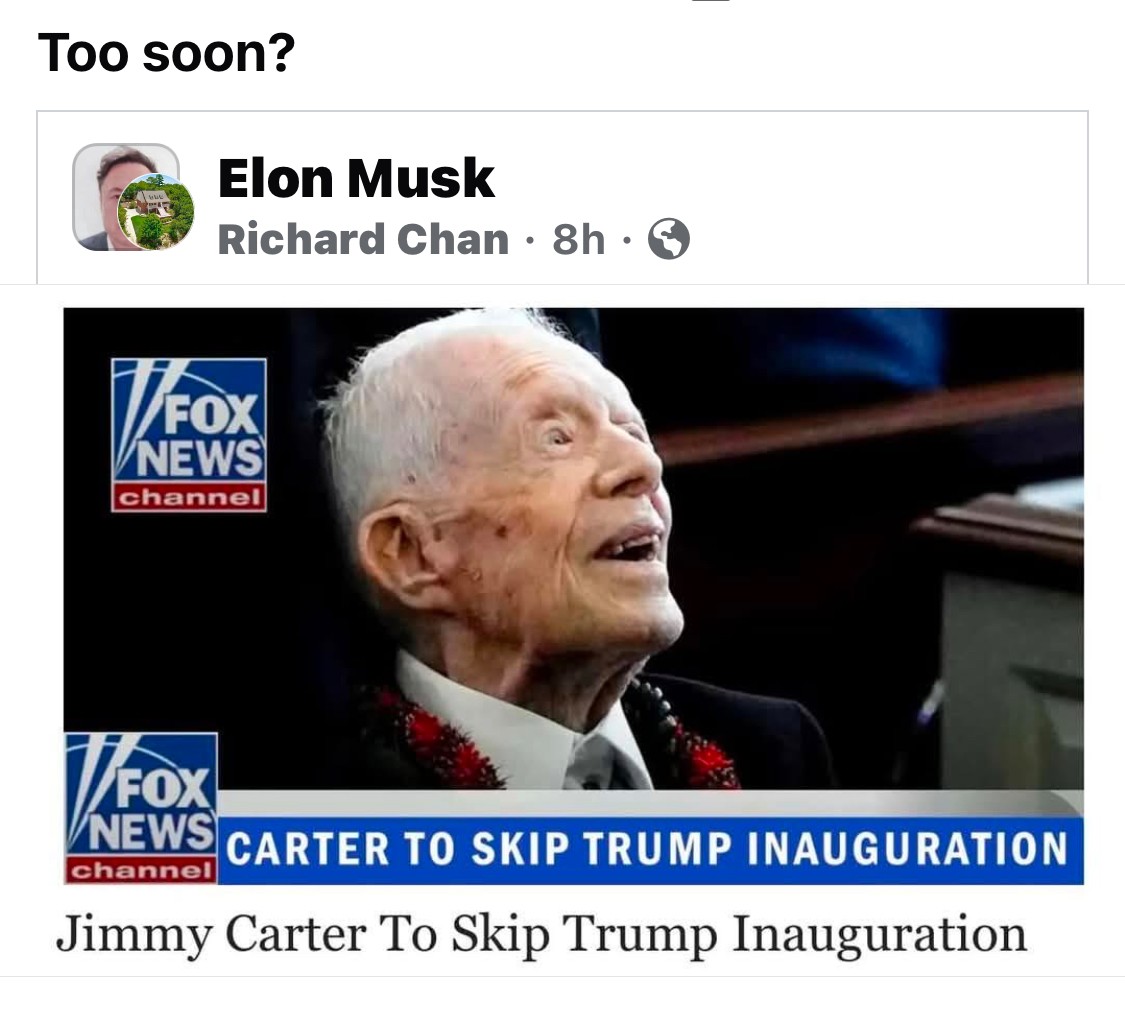Click the globe public-audience icon
The image size is (1125, 1014).
tap(669, 239)
